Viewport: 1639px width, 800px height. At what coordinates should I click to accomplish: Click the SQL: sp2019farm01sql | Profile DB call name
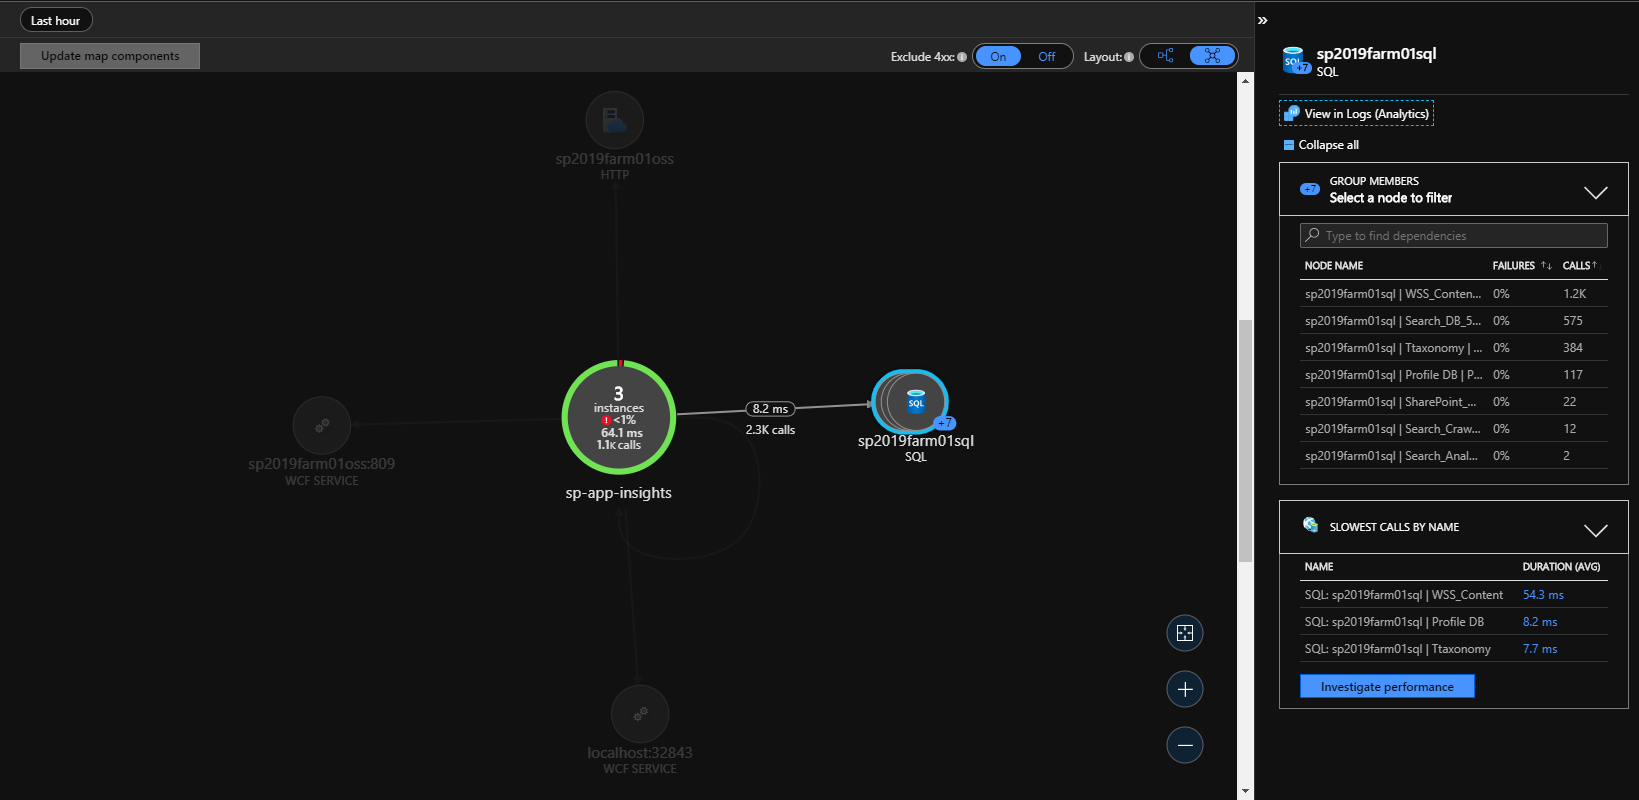[1394, 622]
